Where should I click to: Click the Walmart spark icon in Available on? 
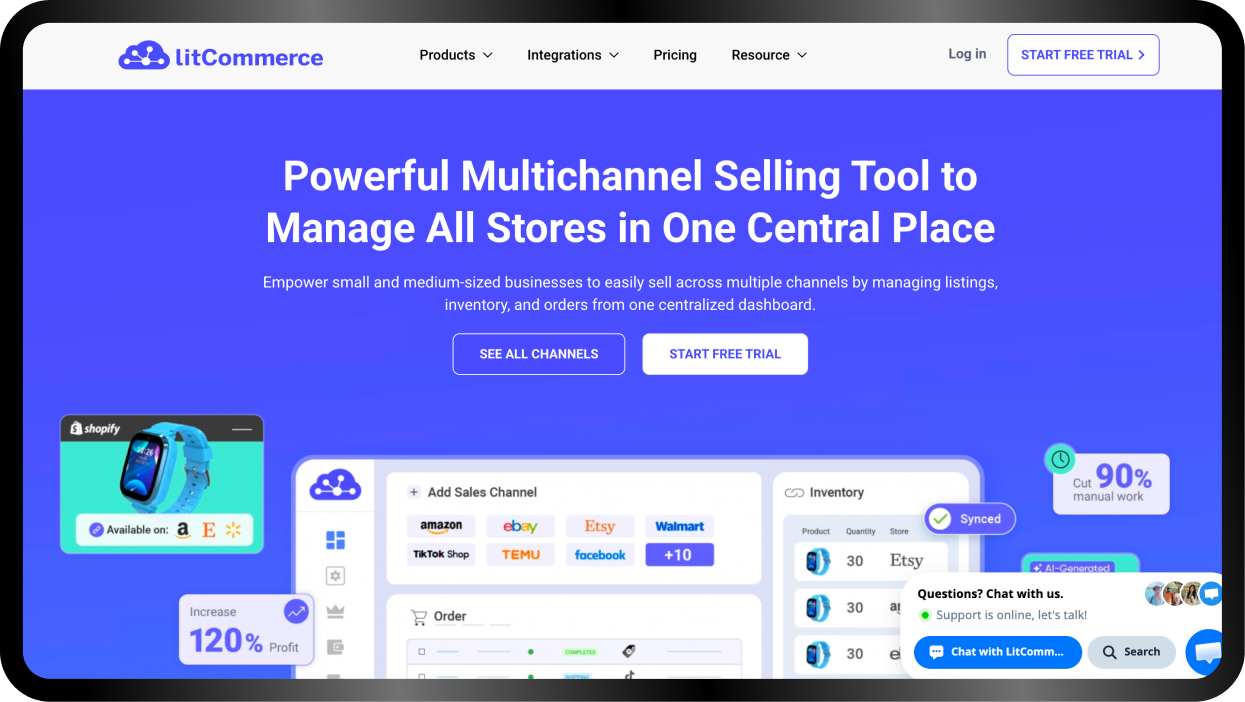point(233,530)
